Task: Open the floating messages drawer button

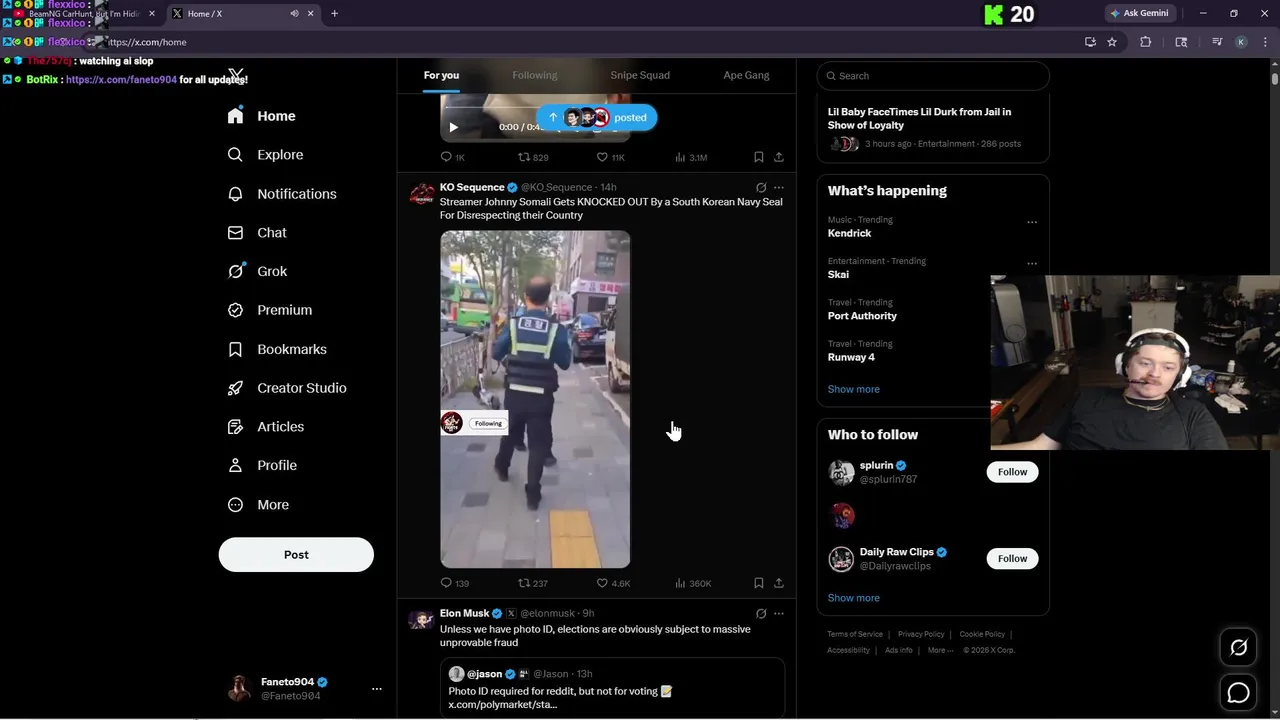Action: click(x=1238, y=692)
